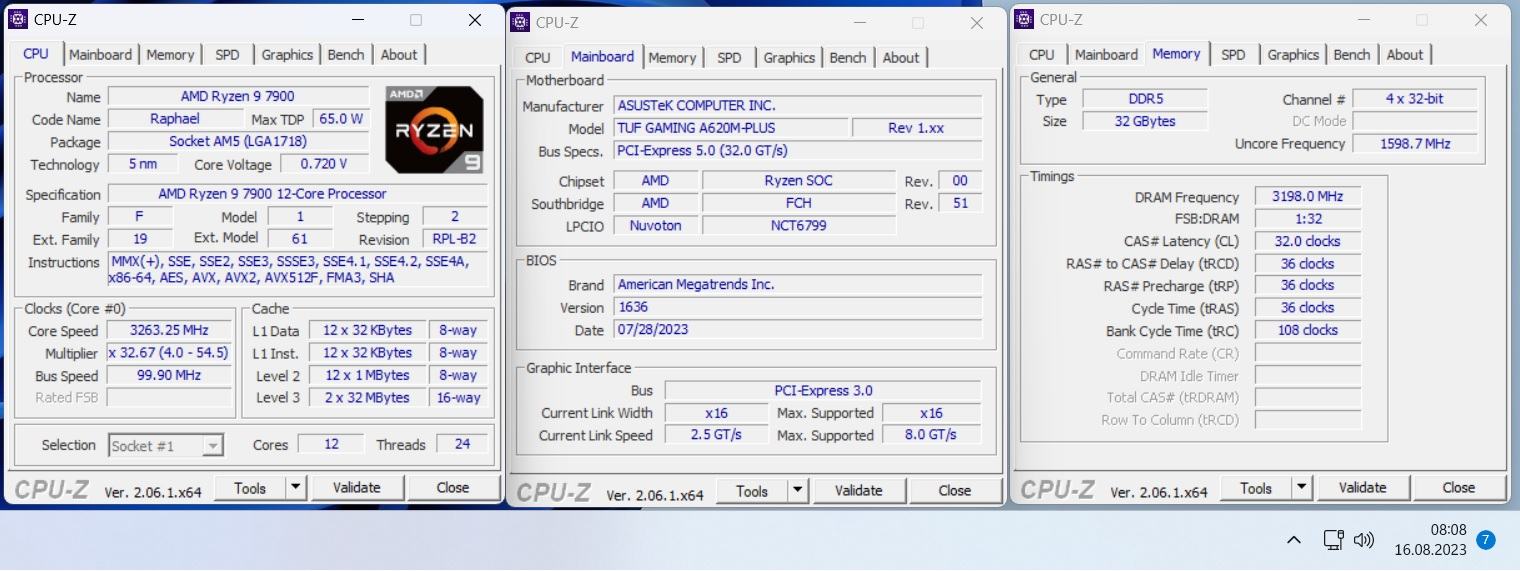Click the Validate button in the Mainboard window
1520x571 pixels.
(859, 491)
